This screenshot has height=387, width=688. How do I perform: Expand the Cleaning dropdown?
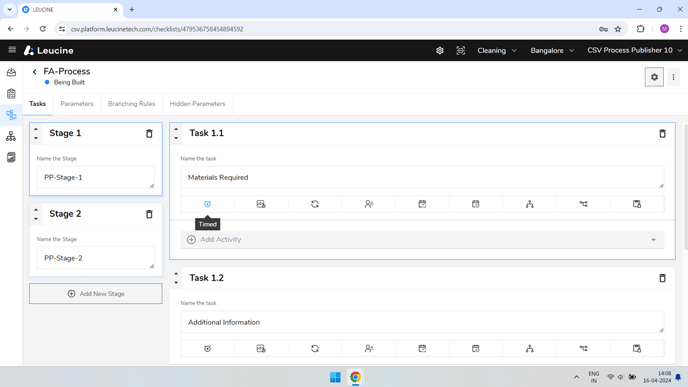497,50
